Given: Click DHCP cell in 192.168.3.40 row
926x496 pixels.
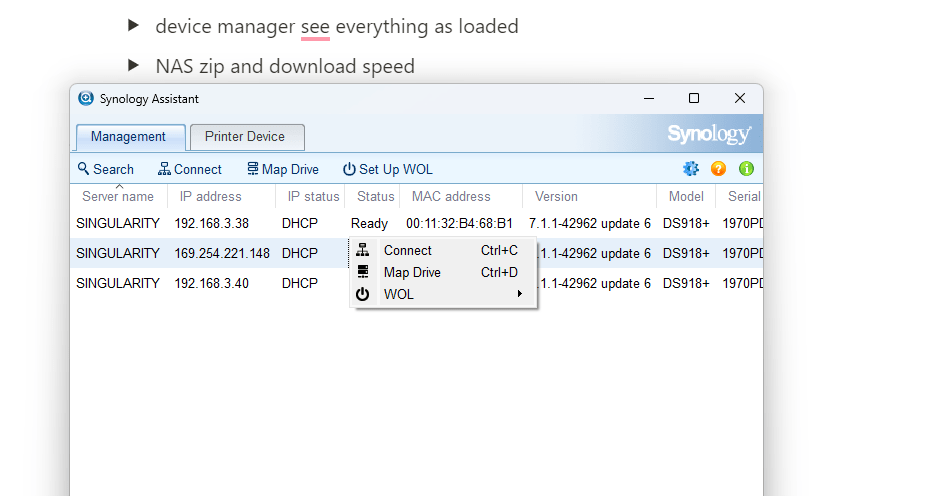Looking at the screenshot, I should (299, 283).
